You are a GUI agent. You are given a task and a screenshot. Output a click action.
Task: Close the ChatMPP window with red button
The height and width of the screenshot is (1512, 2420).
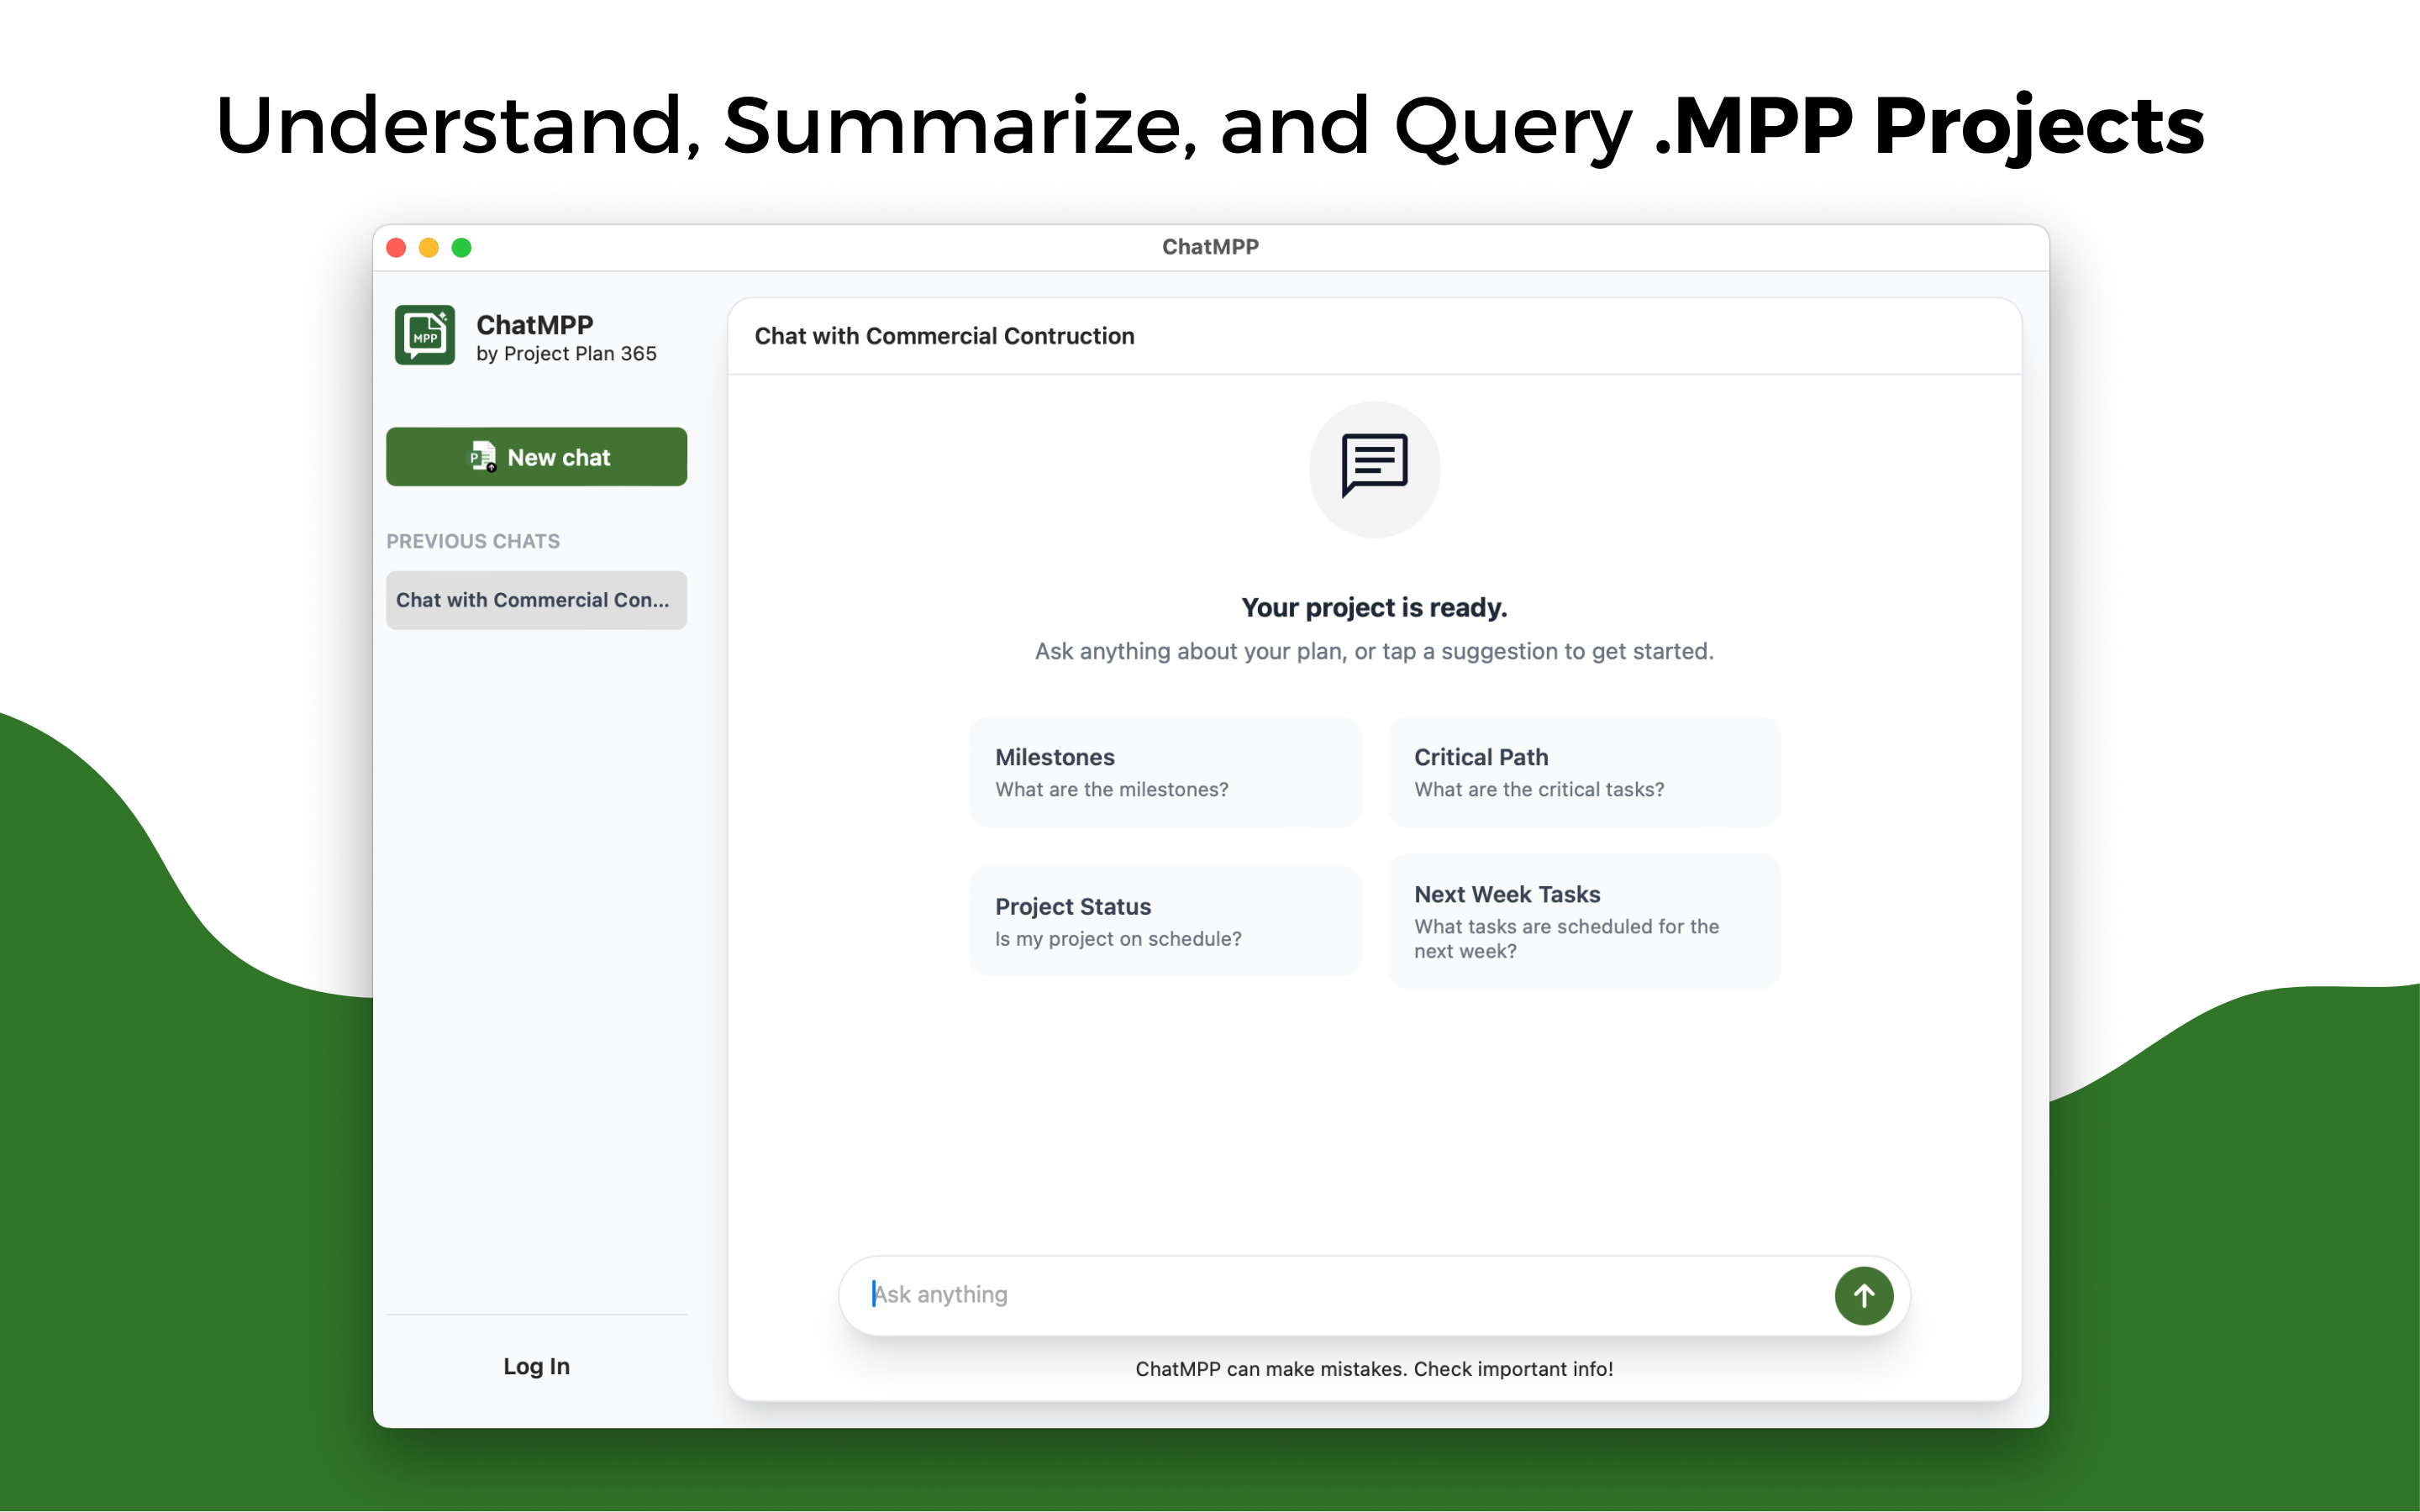[396, 248]
